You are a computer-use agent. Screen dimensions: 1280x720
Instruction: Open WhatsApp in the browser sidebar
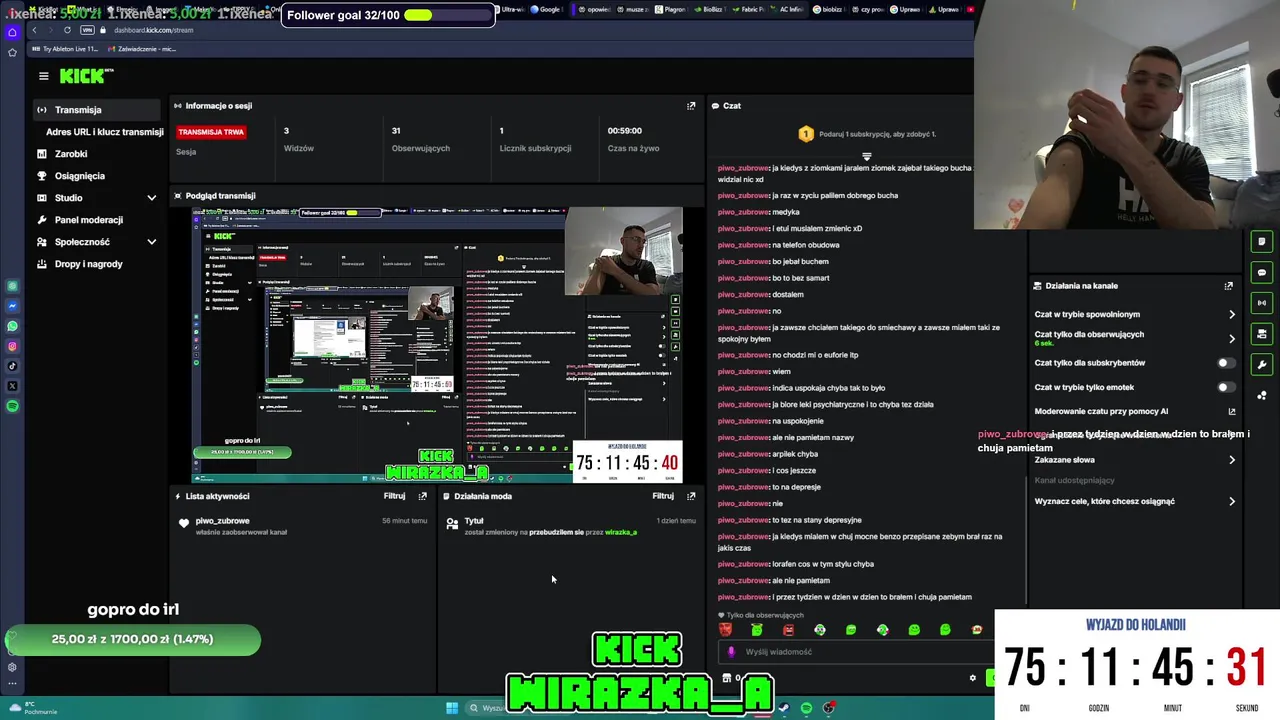click(12, 326)
